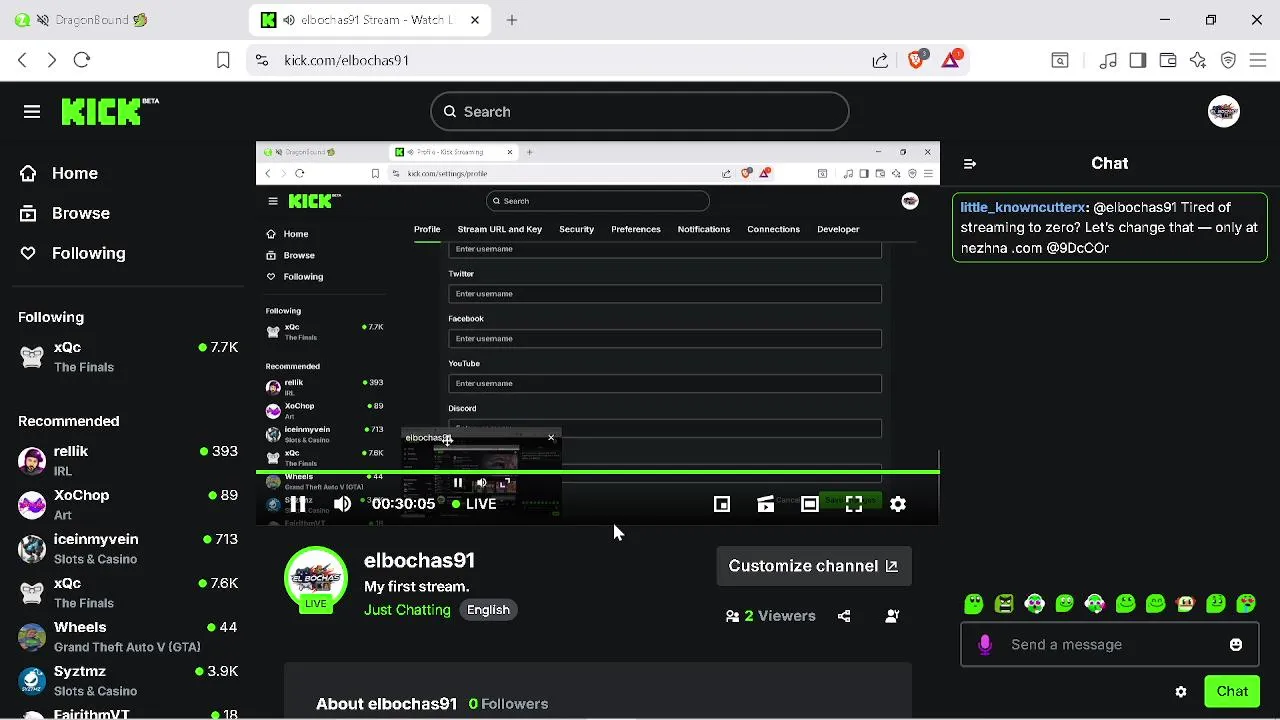Go forward in browser history
The width and height of the screenshot is (1280, 720).
pyautogui.click(x=52, y=60)
